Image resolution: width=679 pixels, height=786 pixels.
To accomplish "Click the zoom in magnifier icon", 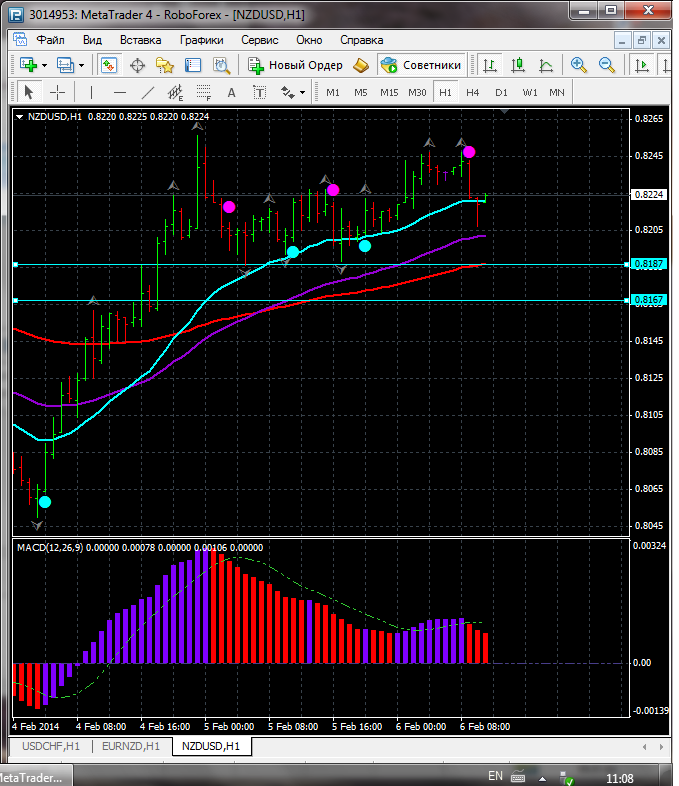I will (x=578, y=65).
